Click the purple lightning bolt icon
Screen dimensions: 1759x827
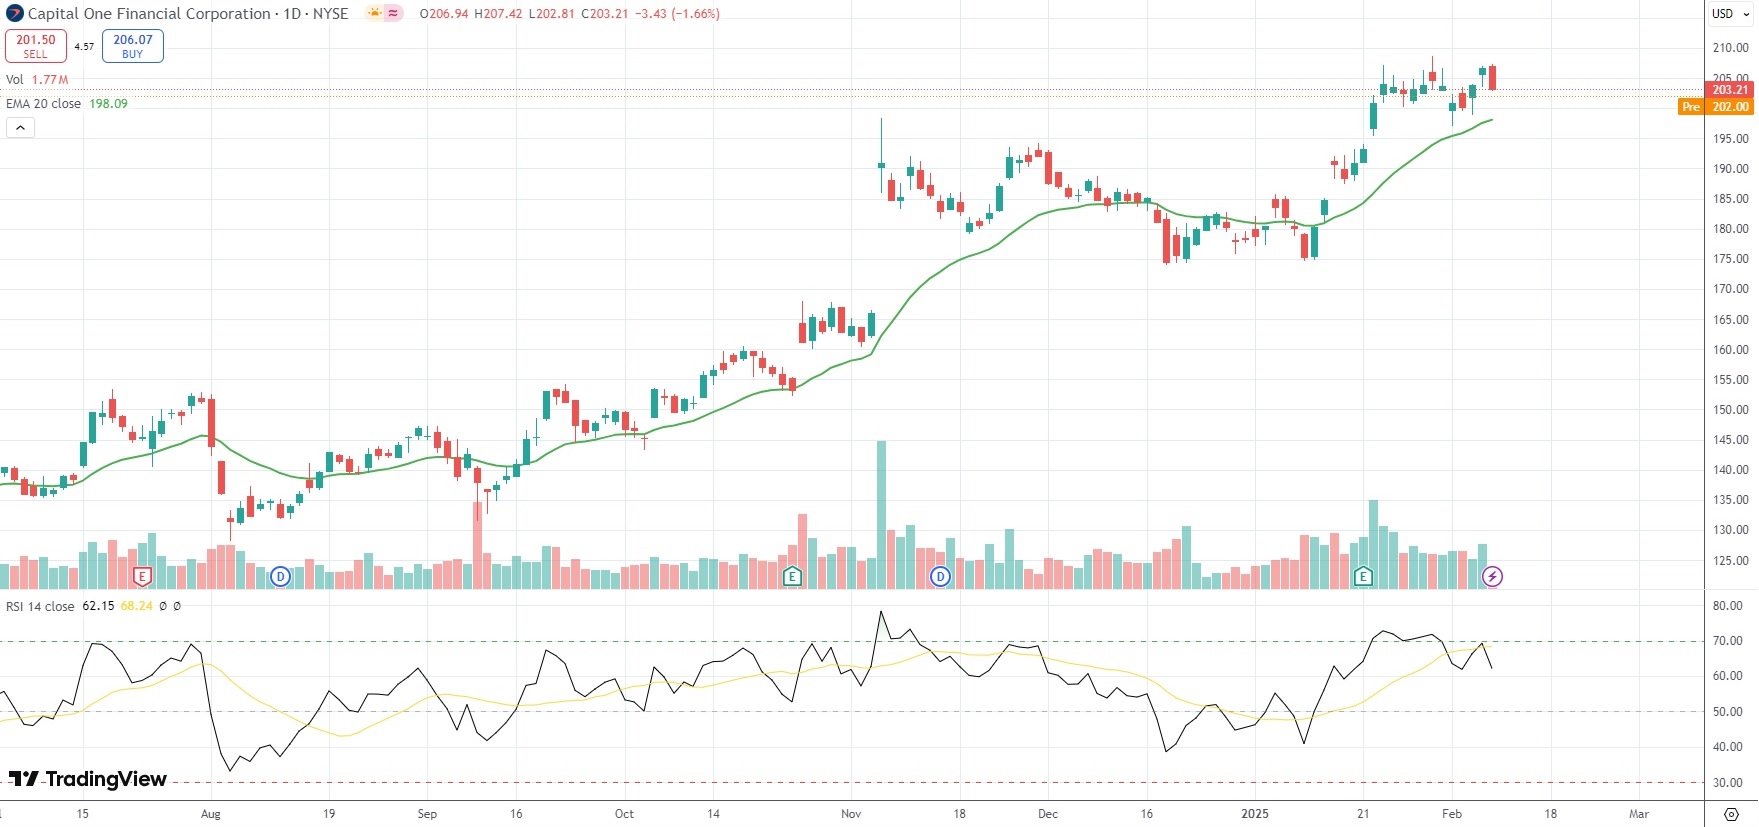coord(1492,576)
